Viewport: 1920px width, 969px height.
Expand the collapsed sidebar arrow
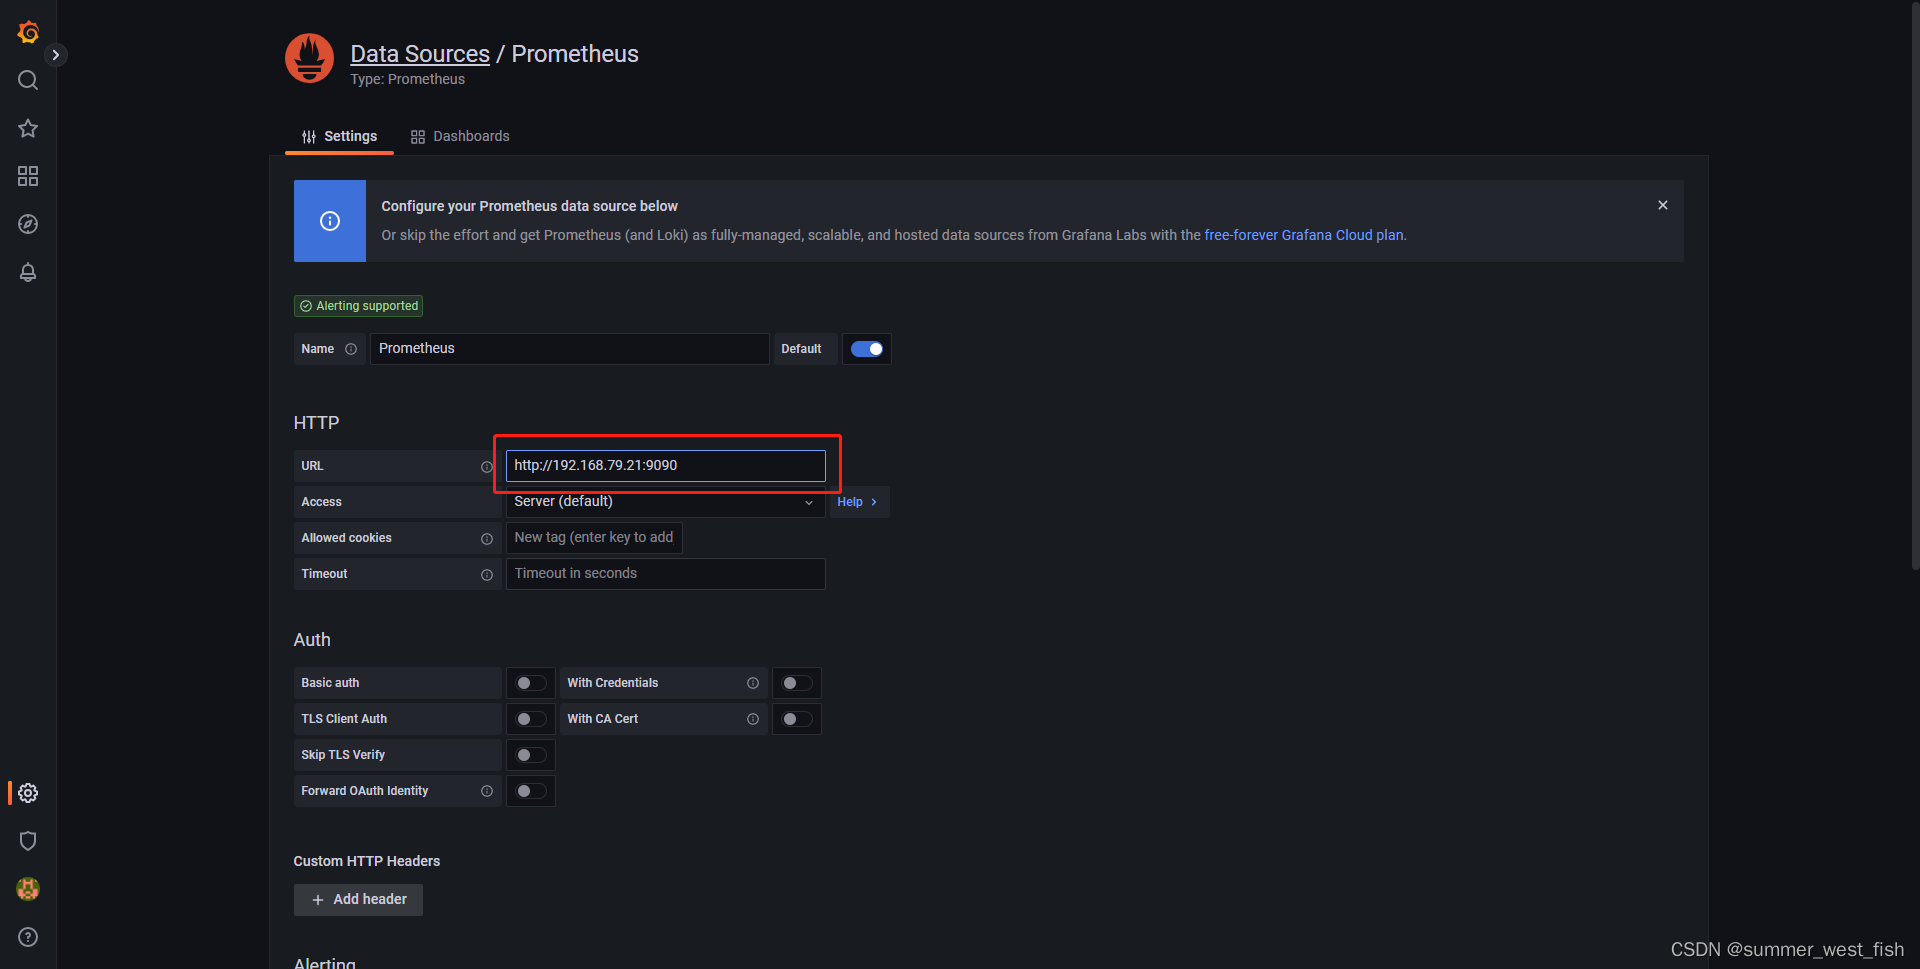tap(57, 54)
